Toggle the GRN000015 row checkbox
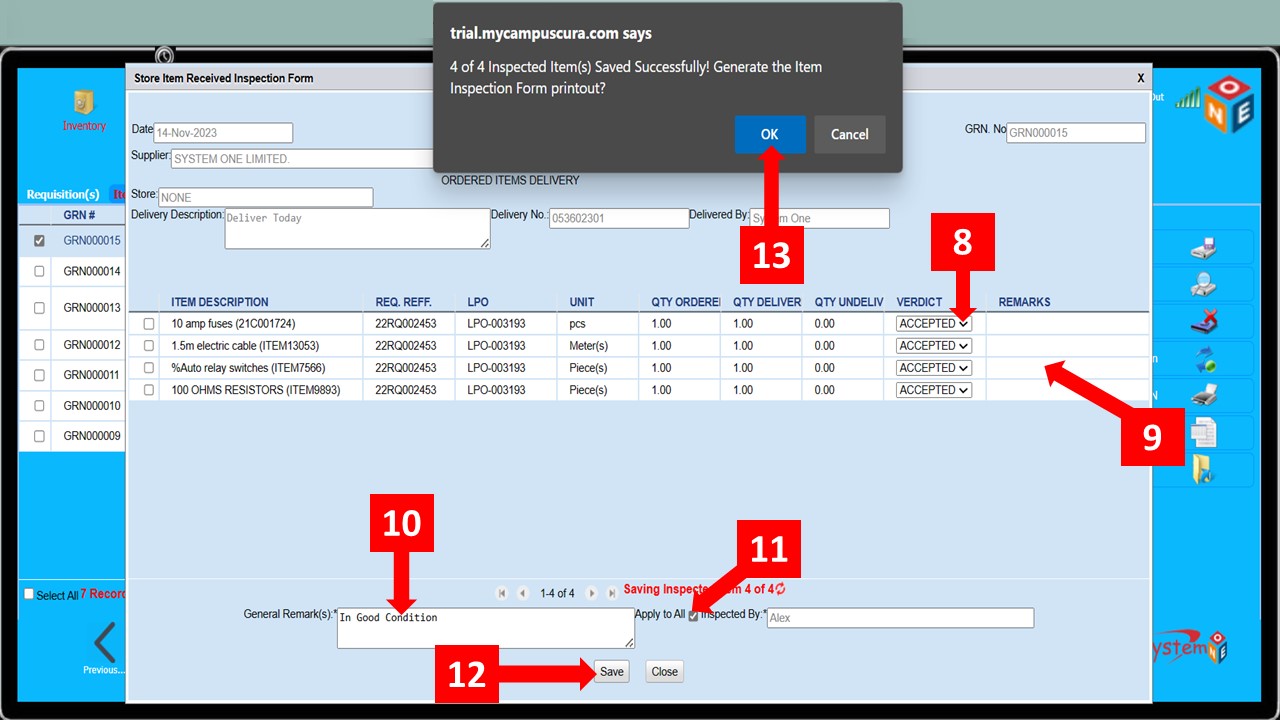 (x=39, y=241)
